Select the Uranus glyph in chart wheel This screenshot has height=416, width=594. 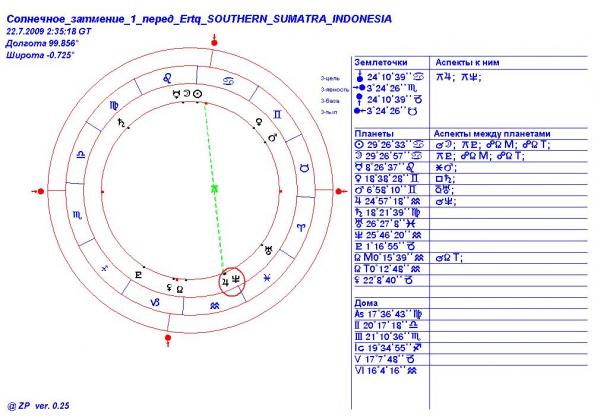pos(269,250)
